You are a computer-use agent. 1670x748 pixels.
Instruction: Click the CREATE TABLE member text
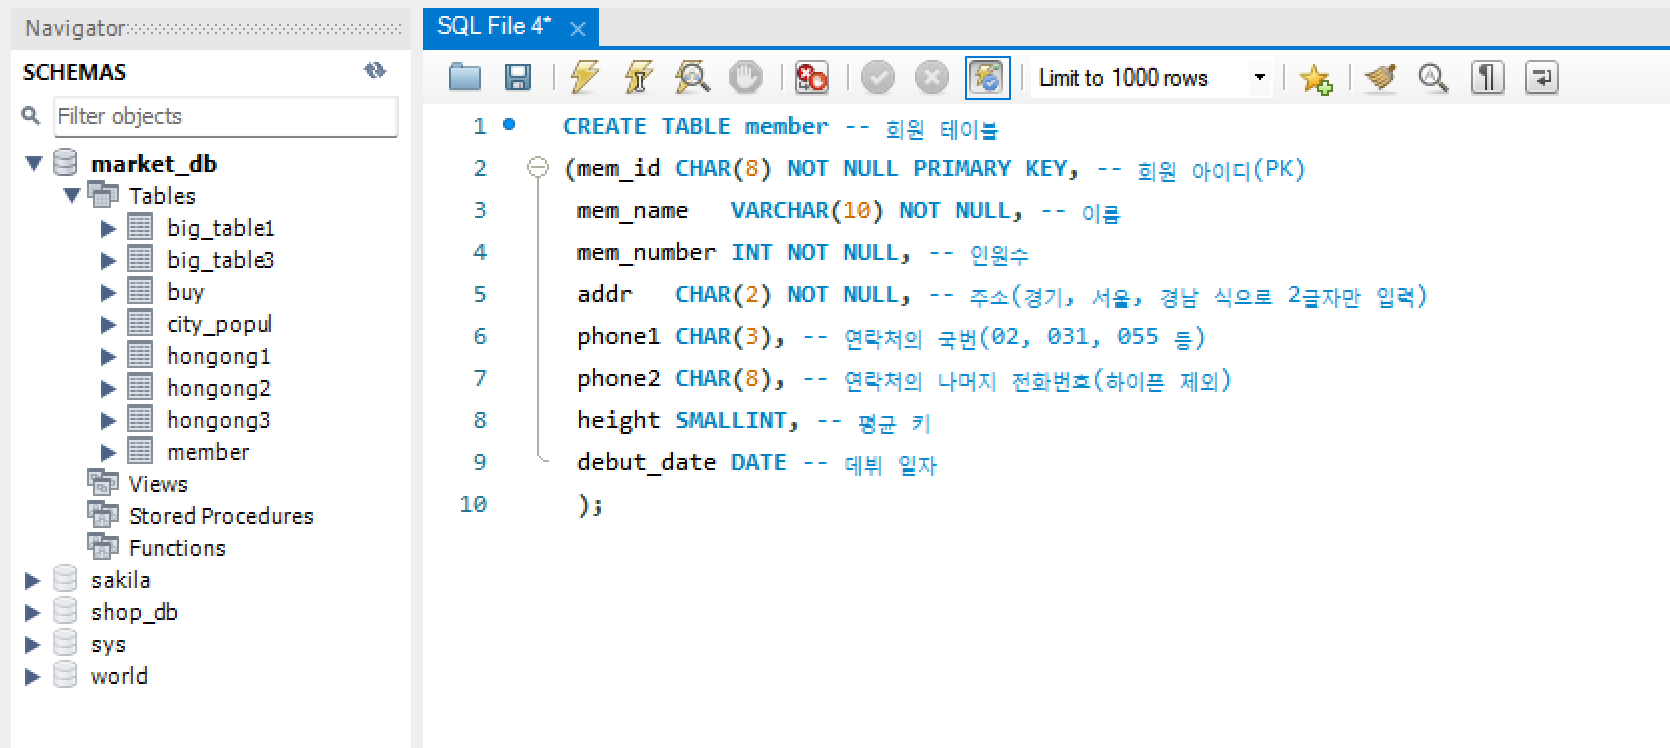click(x=695, y=126)
